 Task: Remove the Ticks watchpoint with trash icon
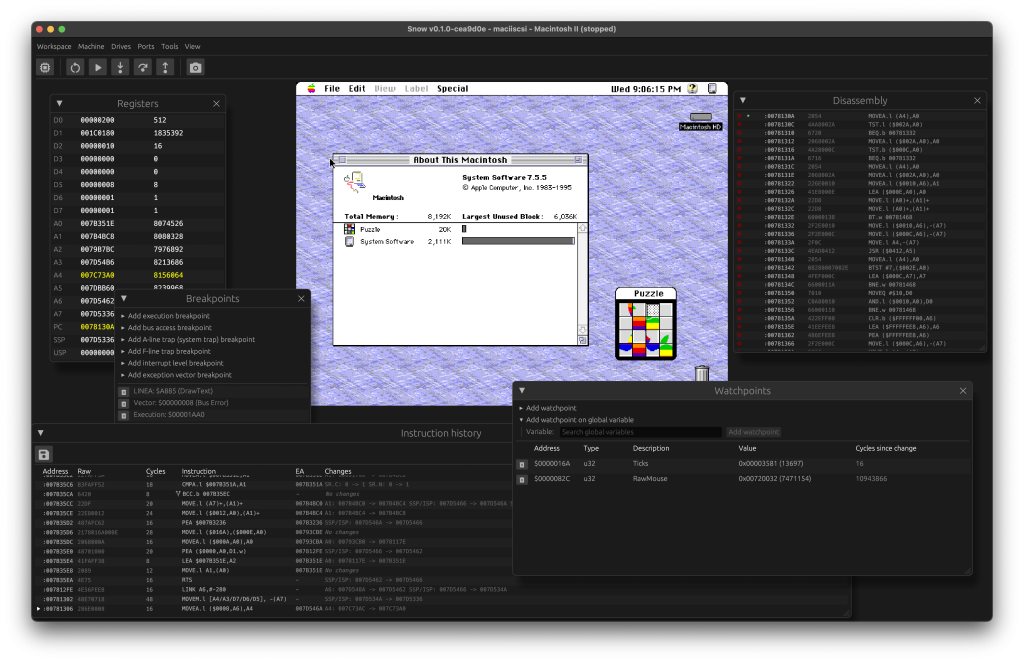(521, 465)
